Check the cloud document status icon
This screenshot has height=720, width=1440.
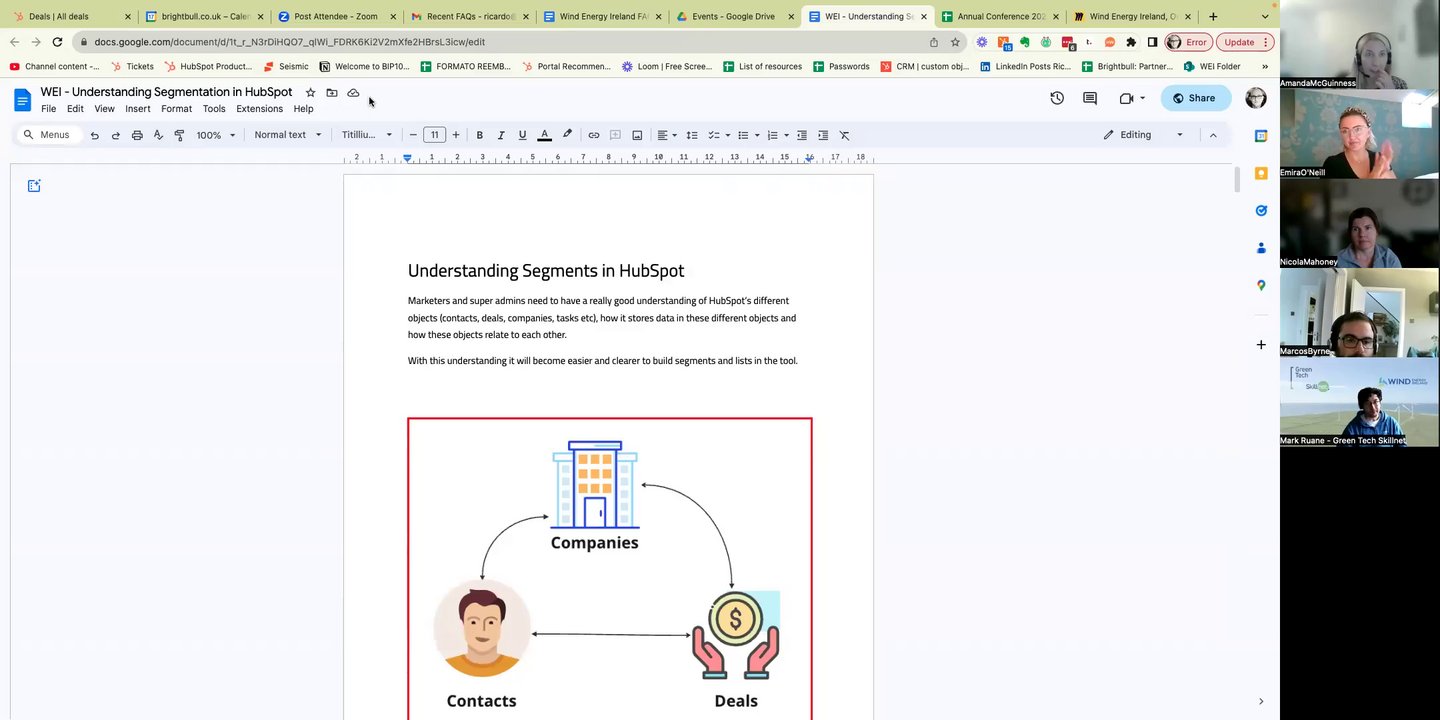(x=353, y=93)
